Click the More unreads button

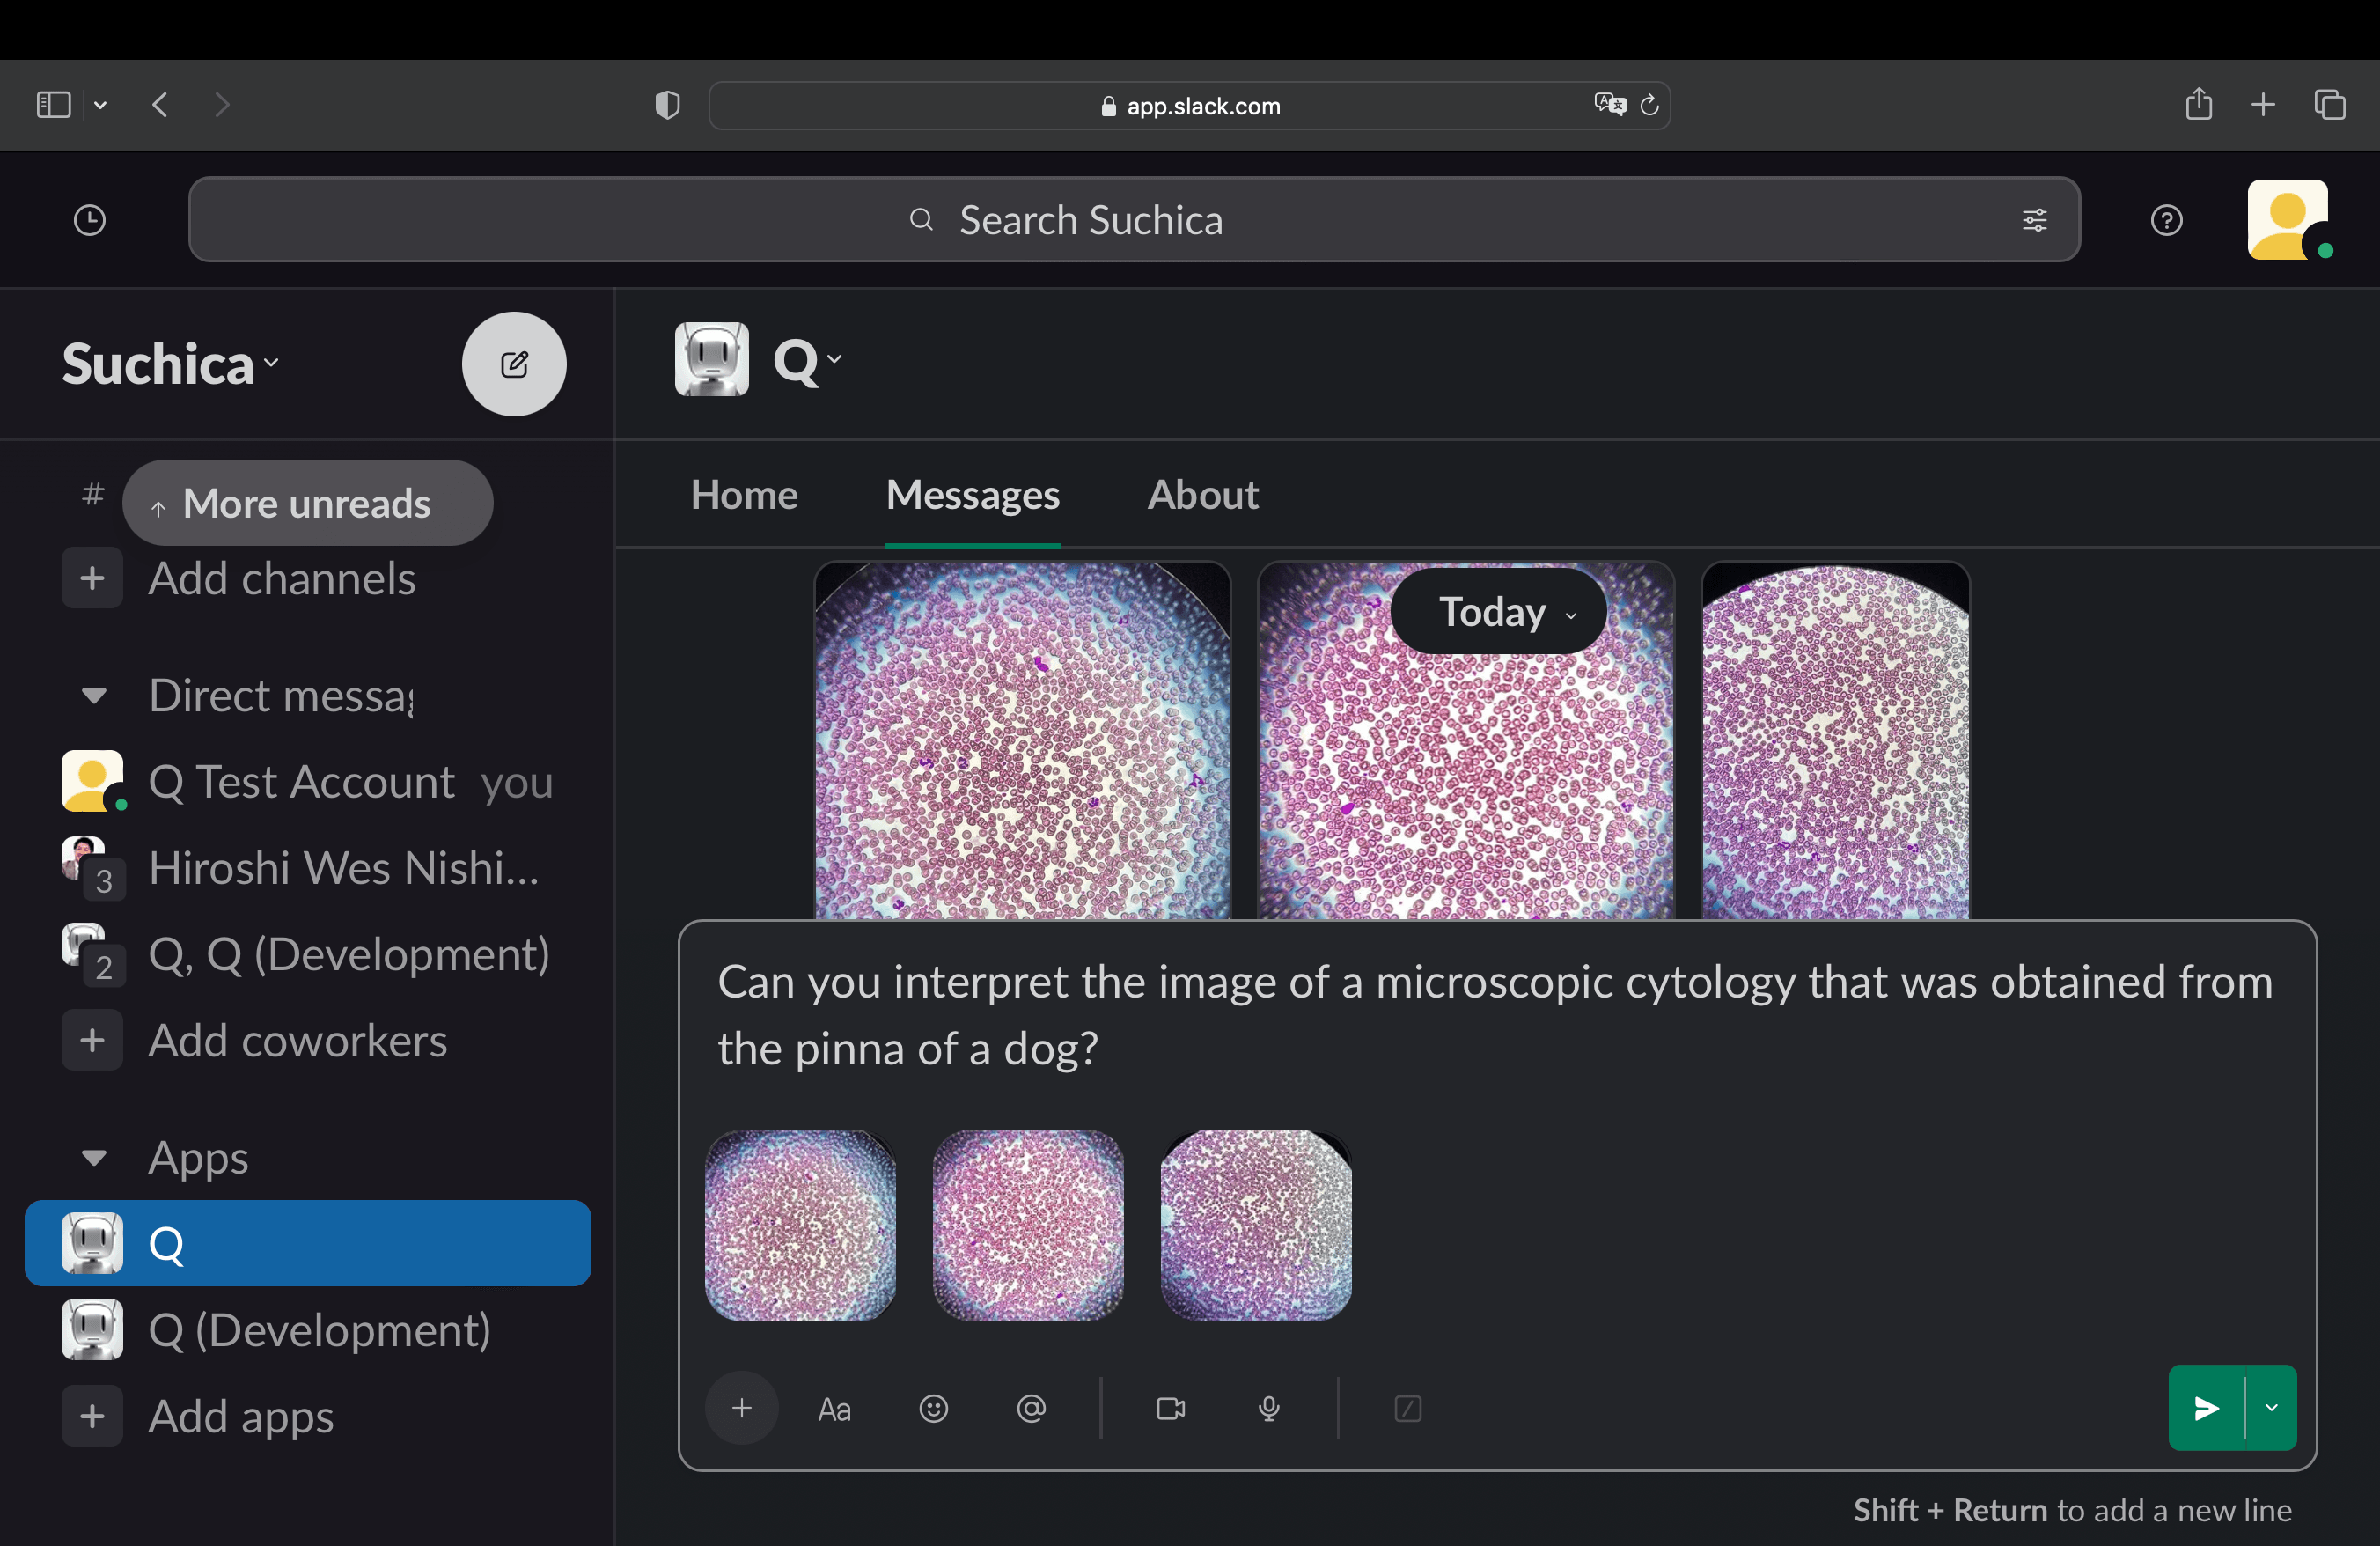[x=307, y=503]
